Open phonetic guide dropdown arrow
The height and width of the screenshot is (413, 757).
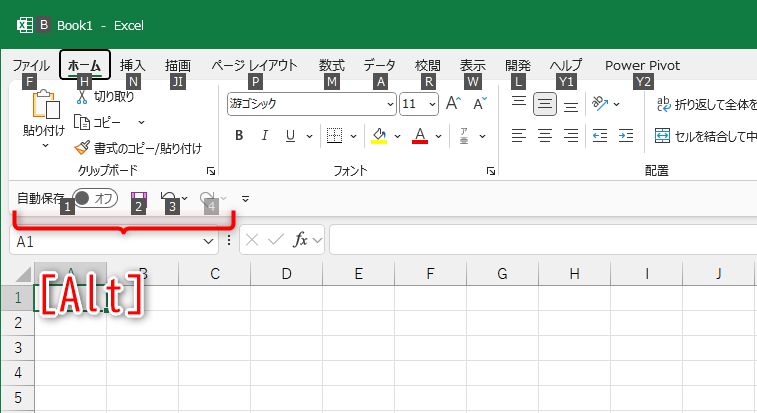pyautogui.click(x=482, y=136)
